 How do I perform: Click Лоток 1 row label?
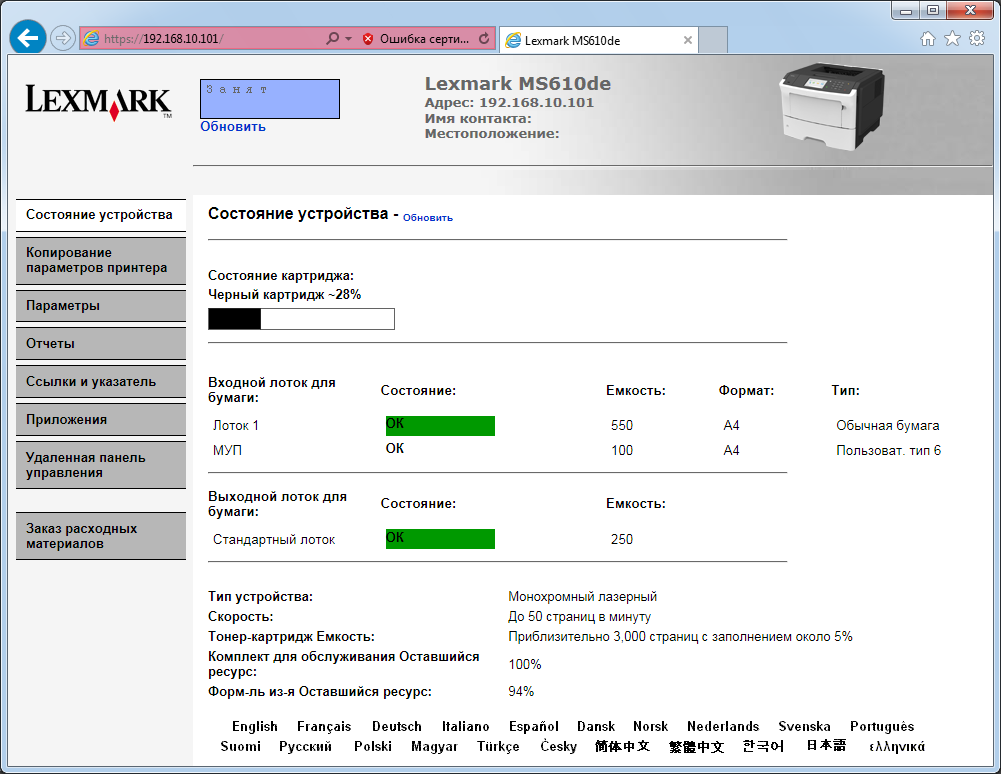point(236,425)
